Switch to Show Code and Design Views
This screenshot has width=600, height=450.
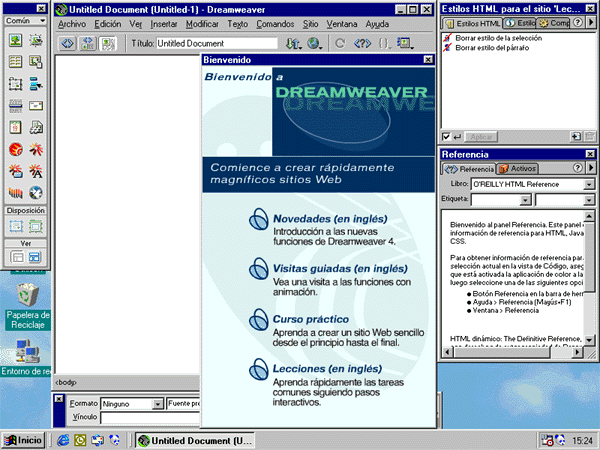tap(88, 43)
